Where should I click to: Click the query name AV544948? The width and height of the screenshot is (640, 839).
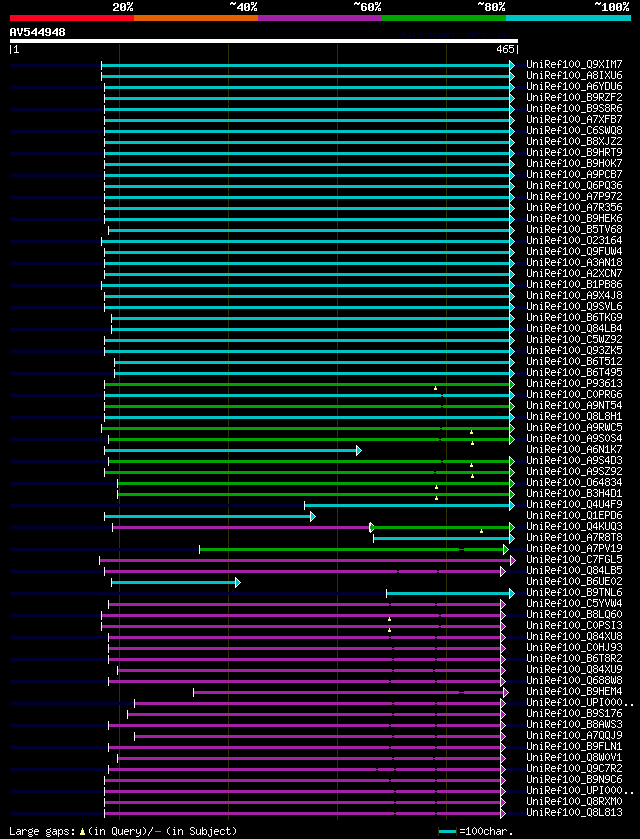point(37,32)
